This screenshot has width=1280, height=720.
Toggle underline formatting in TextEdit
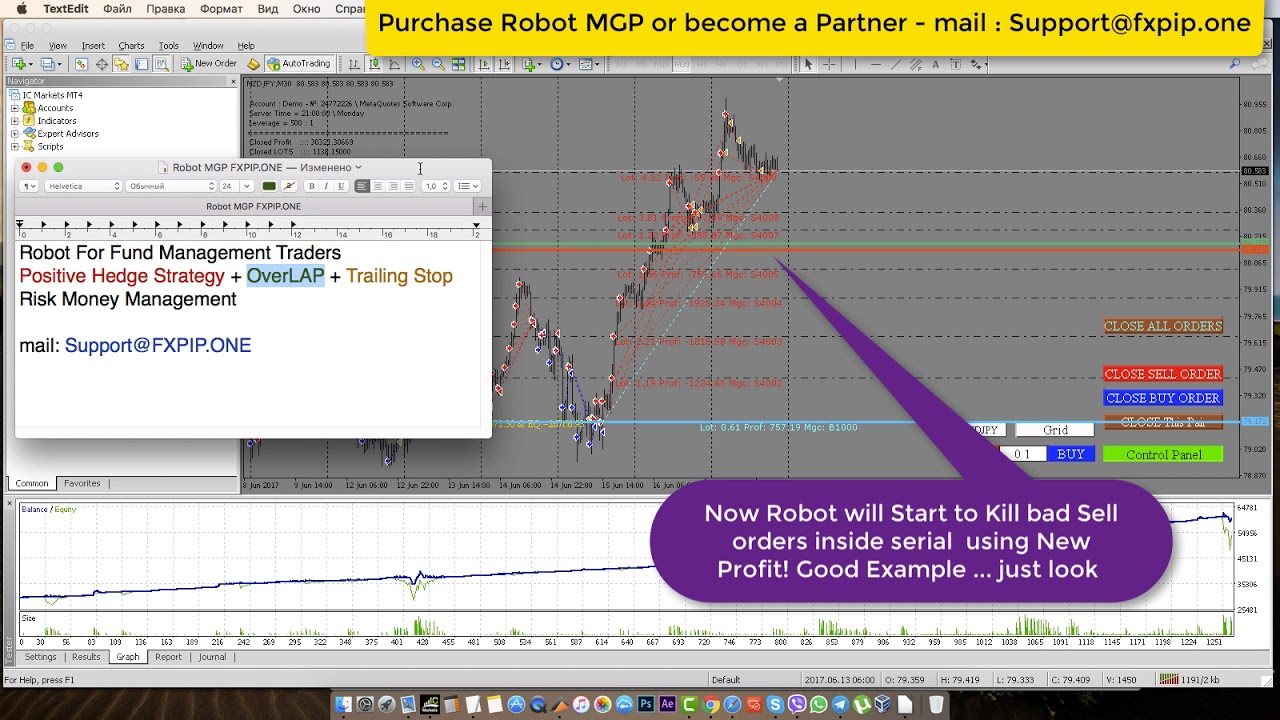(x=341, y=186)
